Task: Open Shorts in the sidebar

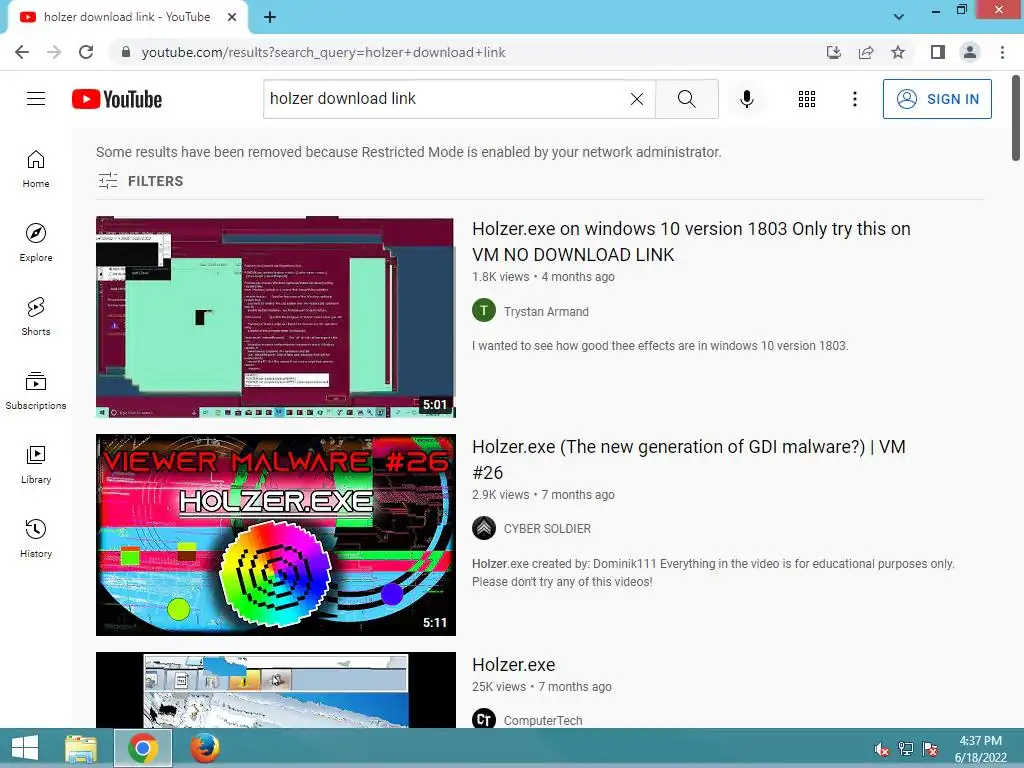Action: (x=36, y=317)
